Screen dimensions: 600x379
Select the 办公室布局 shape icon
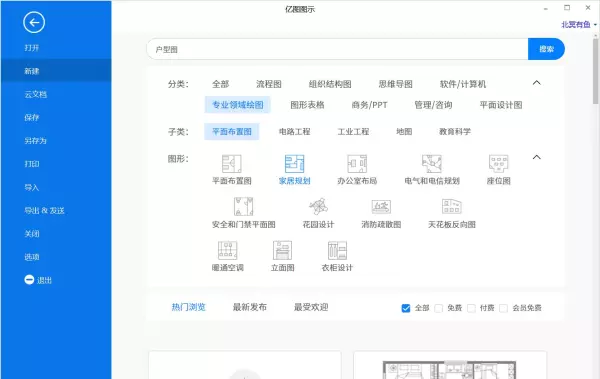(x=357, y=164)
